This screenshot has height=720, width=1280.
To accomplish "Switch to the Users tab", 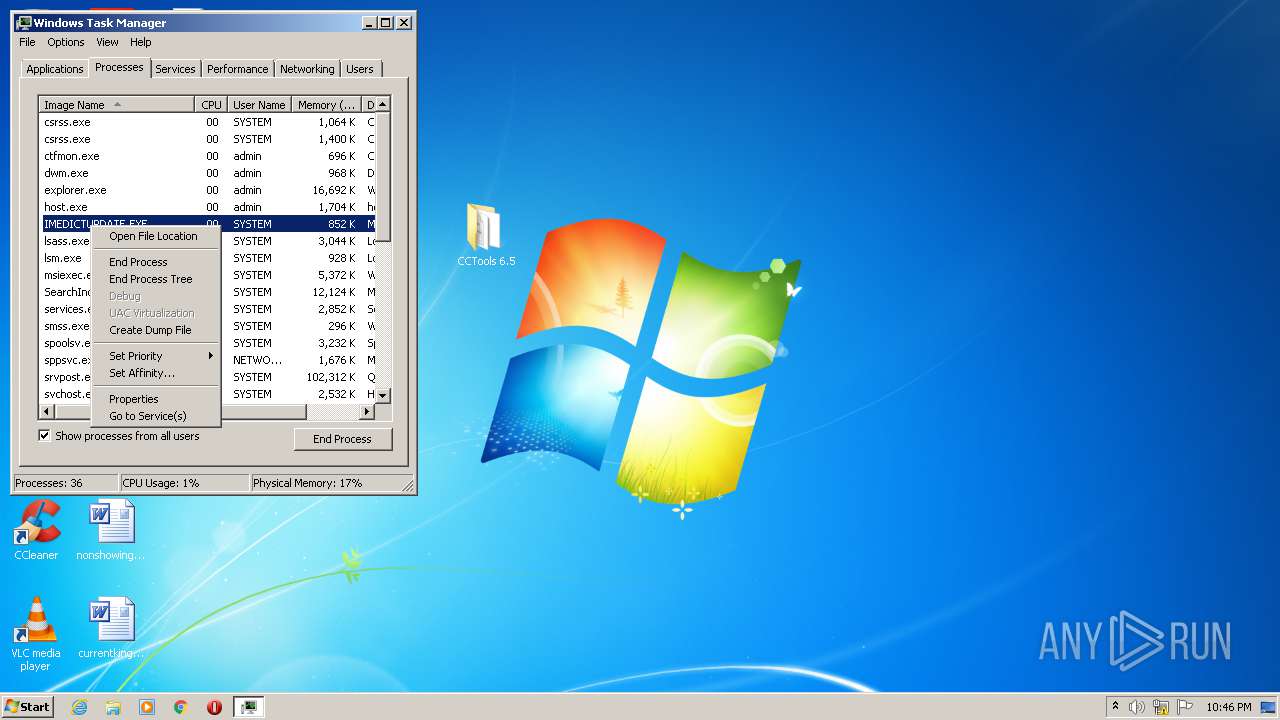I will 360,69.
